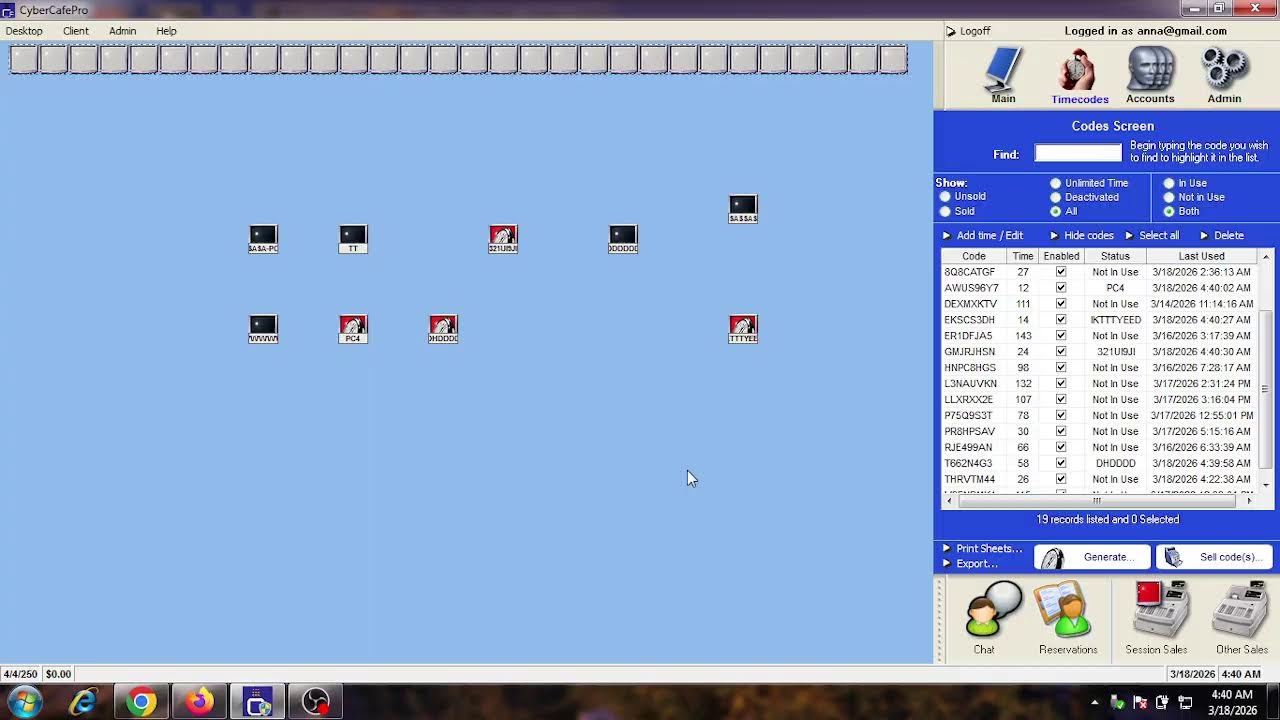Launch Firefox from taskbar
This screenshot has height=720, width=1280.
point(199,702)
